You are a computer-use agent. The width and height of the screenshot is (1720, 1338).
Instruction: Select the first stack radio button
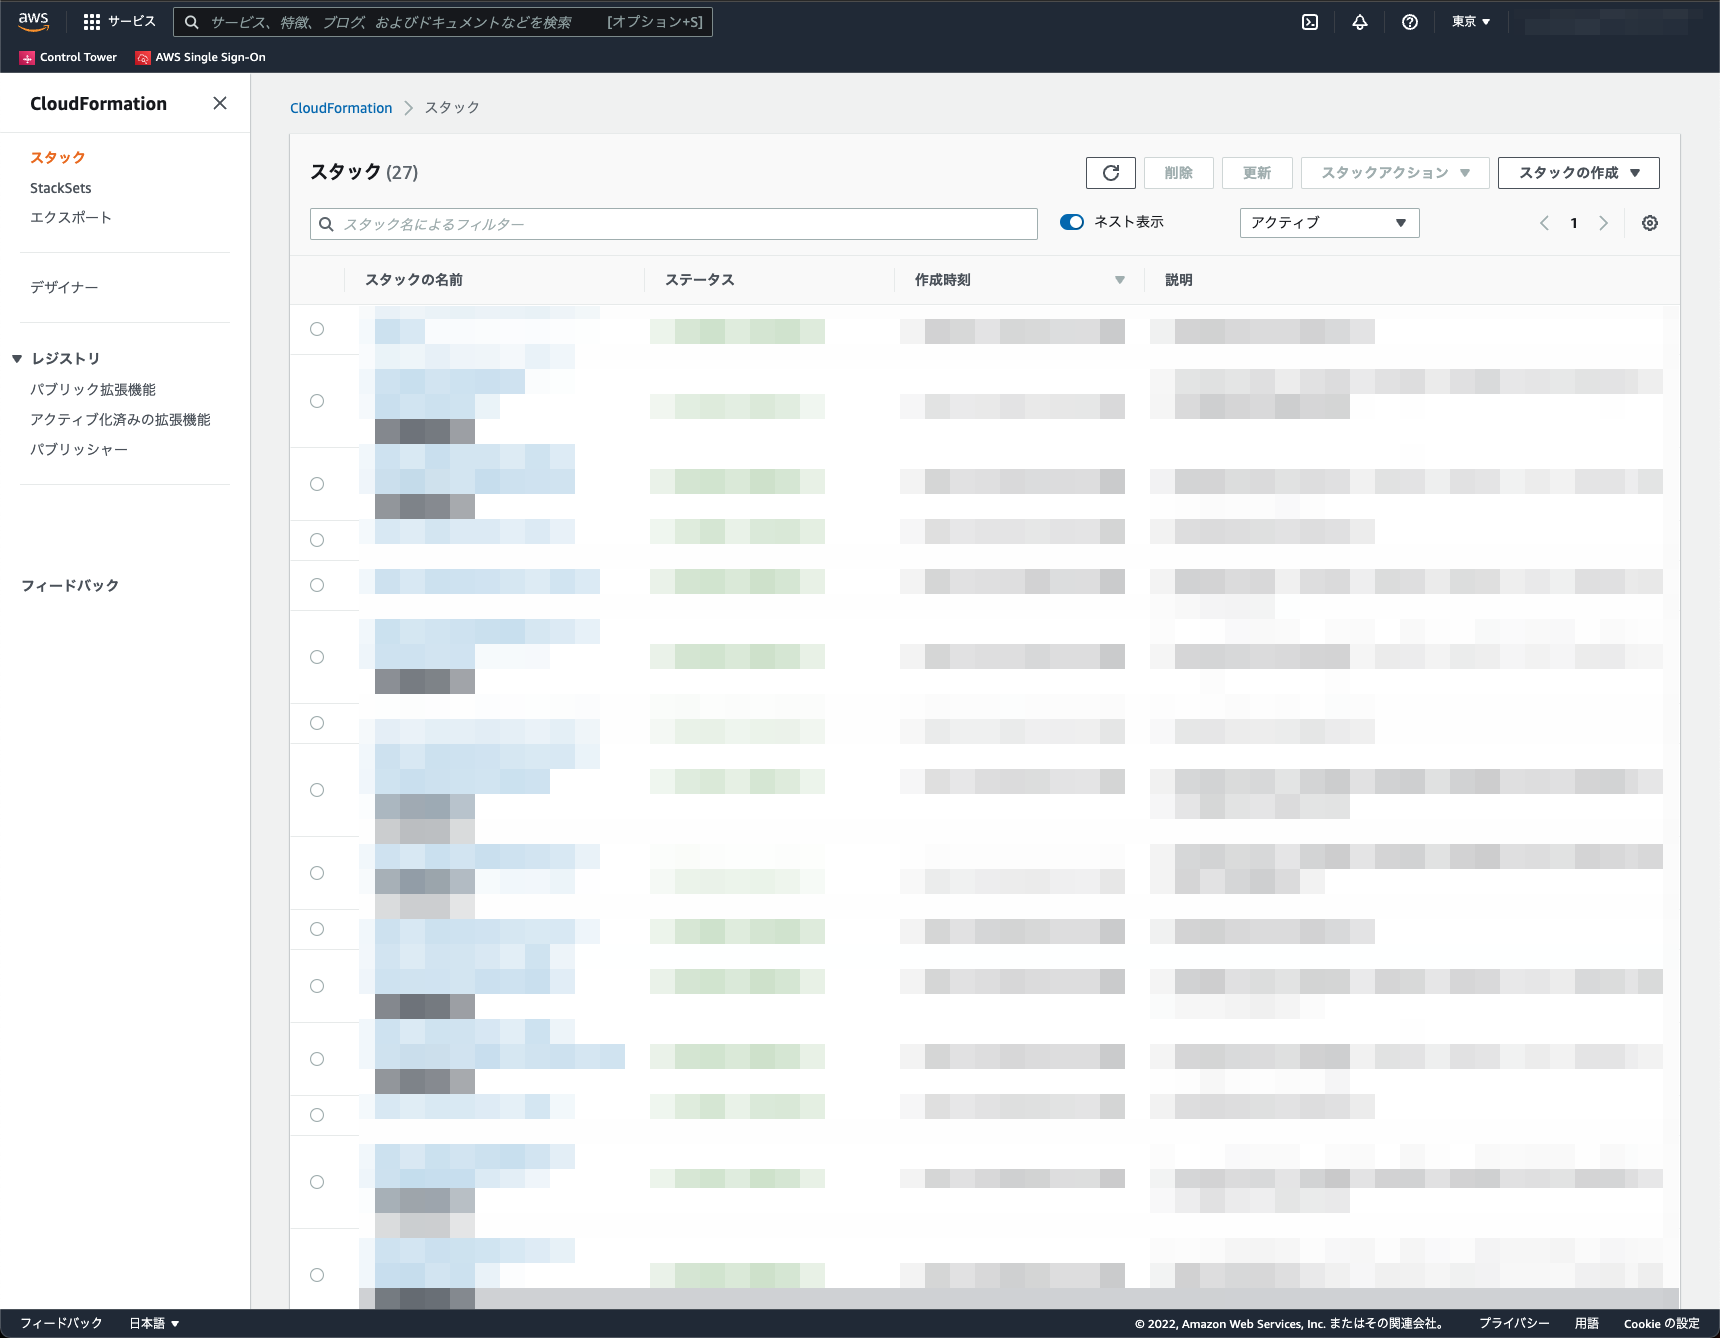pos(317,329)
